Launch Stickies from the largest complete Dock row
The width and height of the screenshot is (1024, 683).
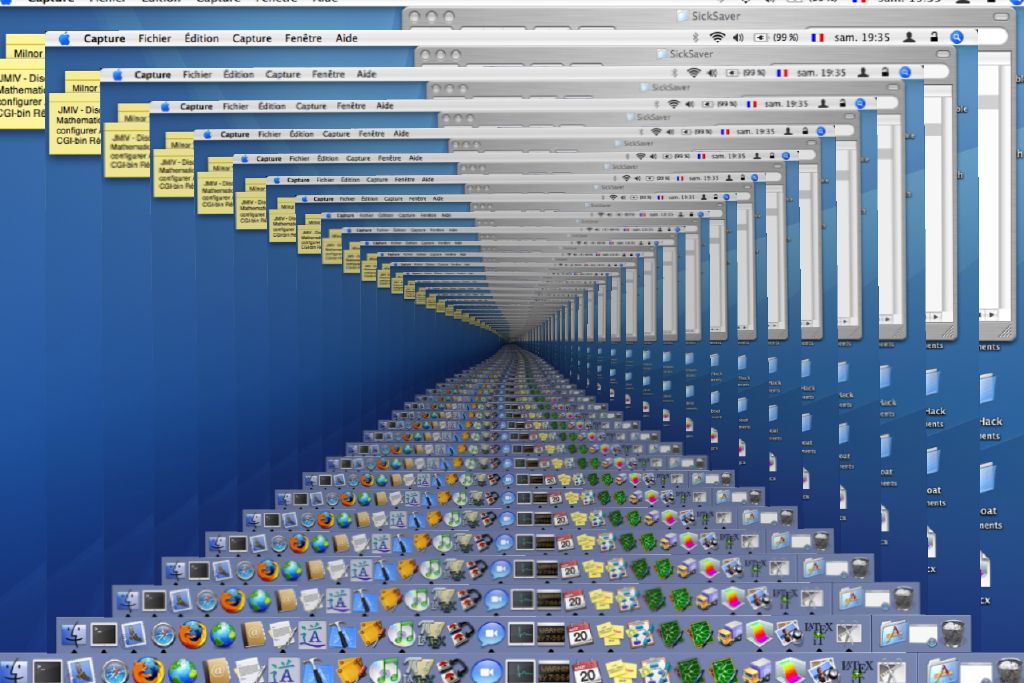coord(610,634)
